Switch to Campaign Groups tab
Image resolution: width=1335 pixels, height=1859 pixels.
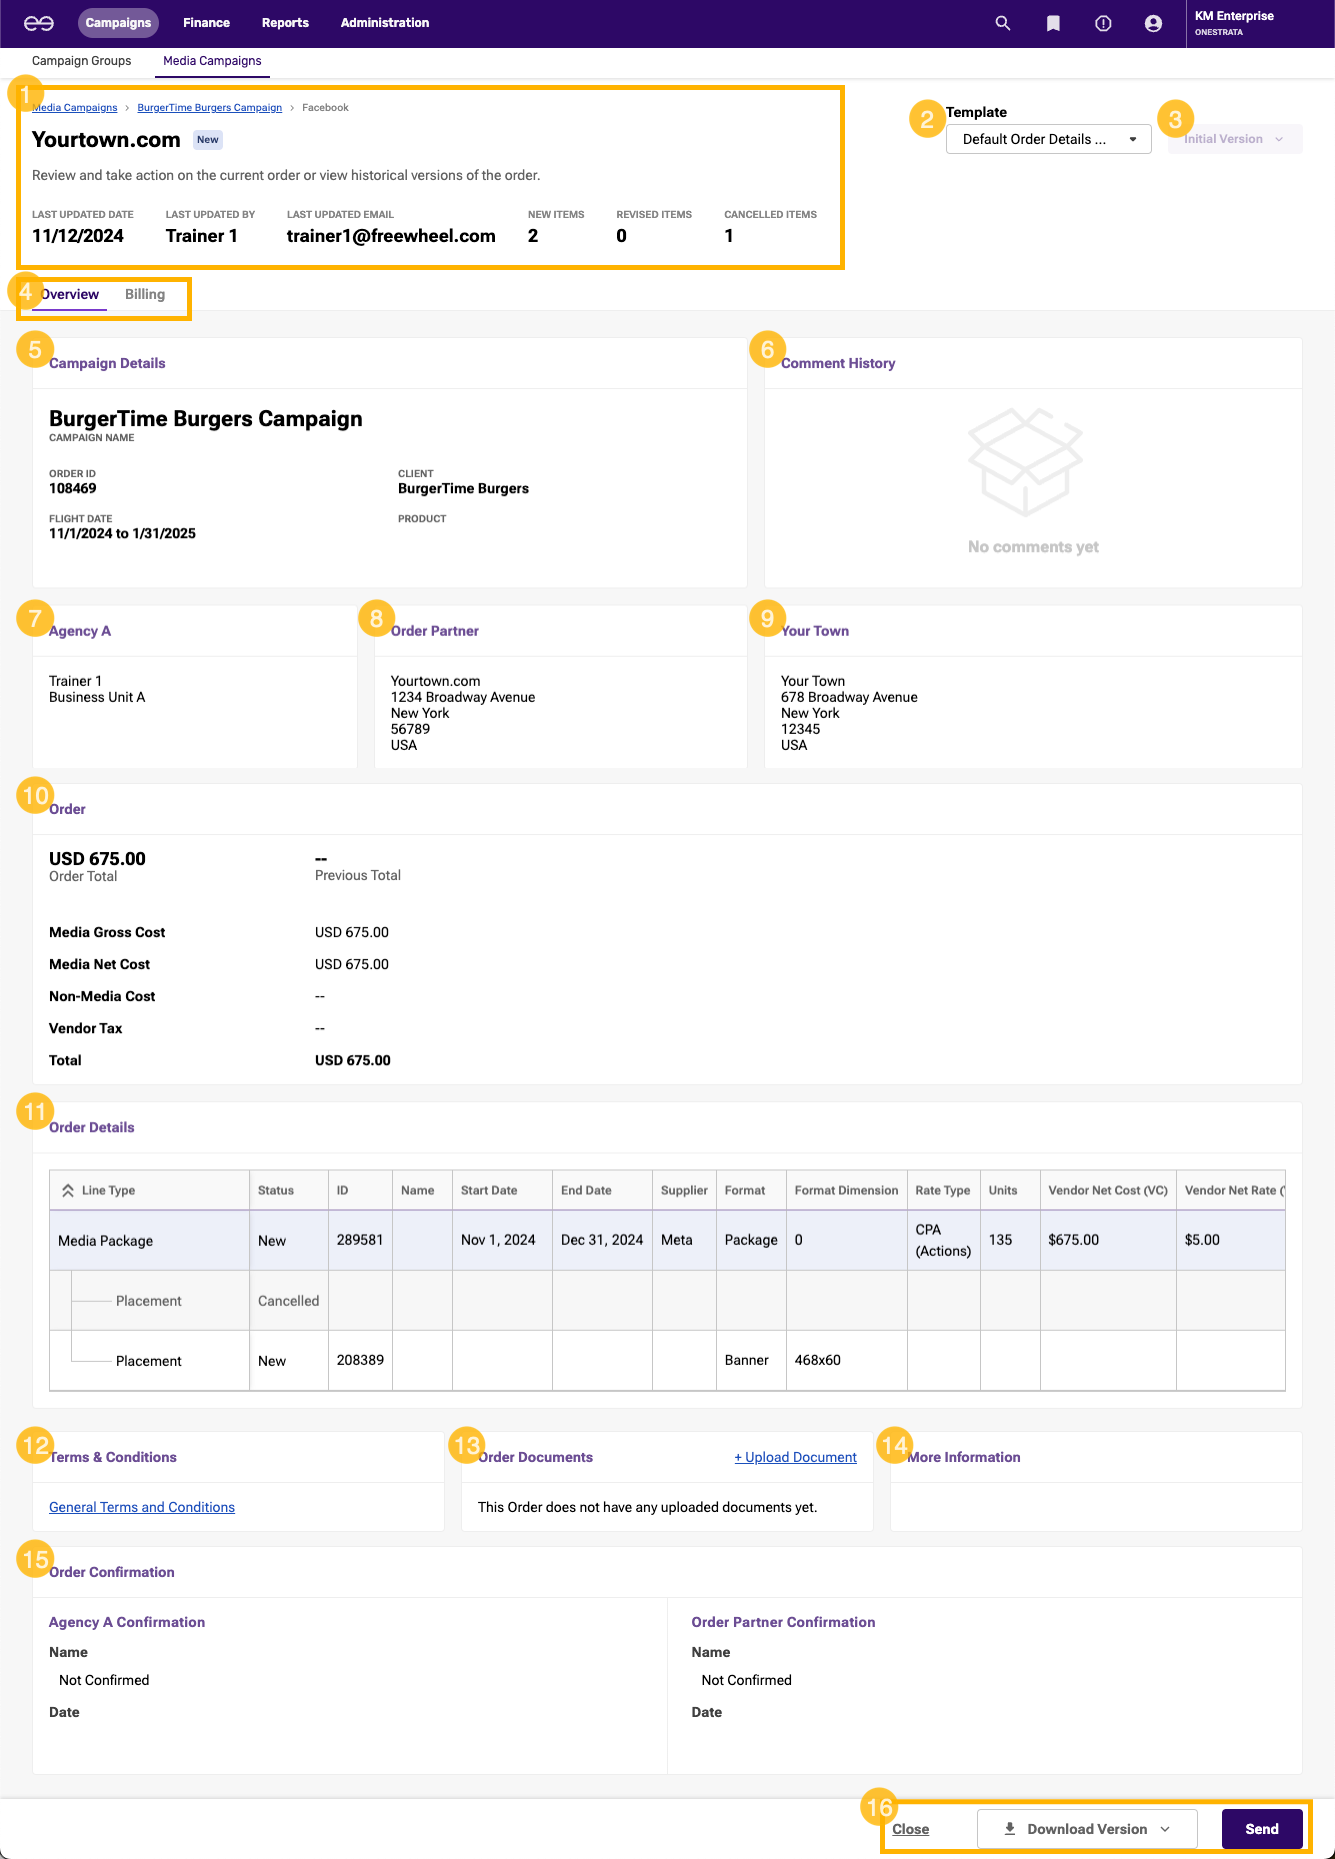pos(82,61)
